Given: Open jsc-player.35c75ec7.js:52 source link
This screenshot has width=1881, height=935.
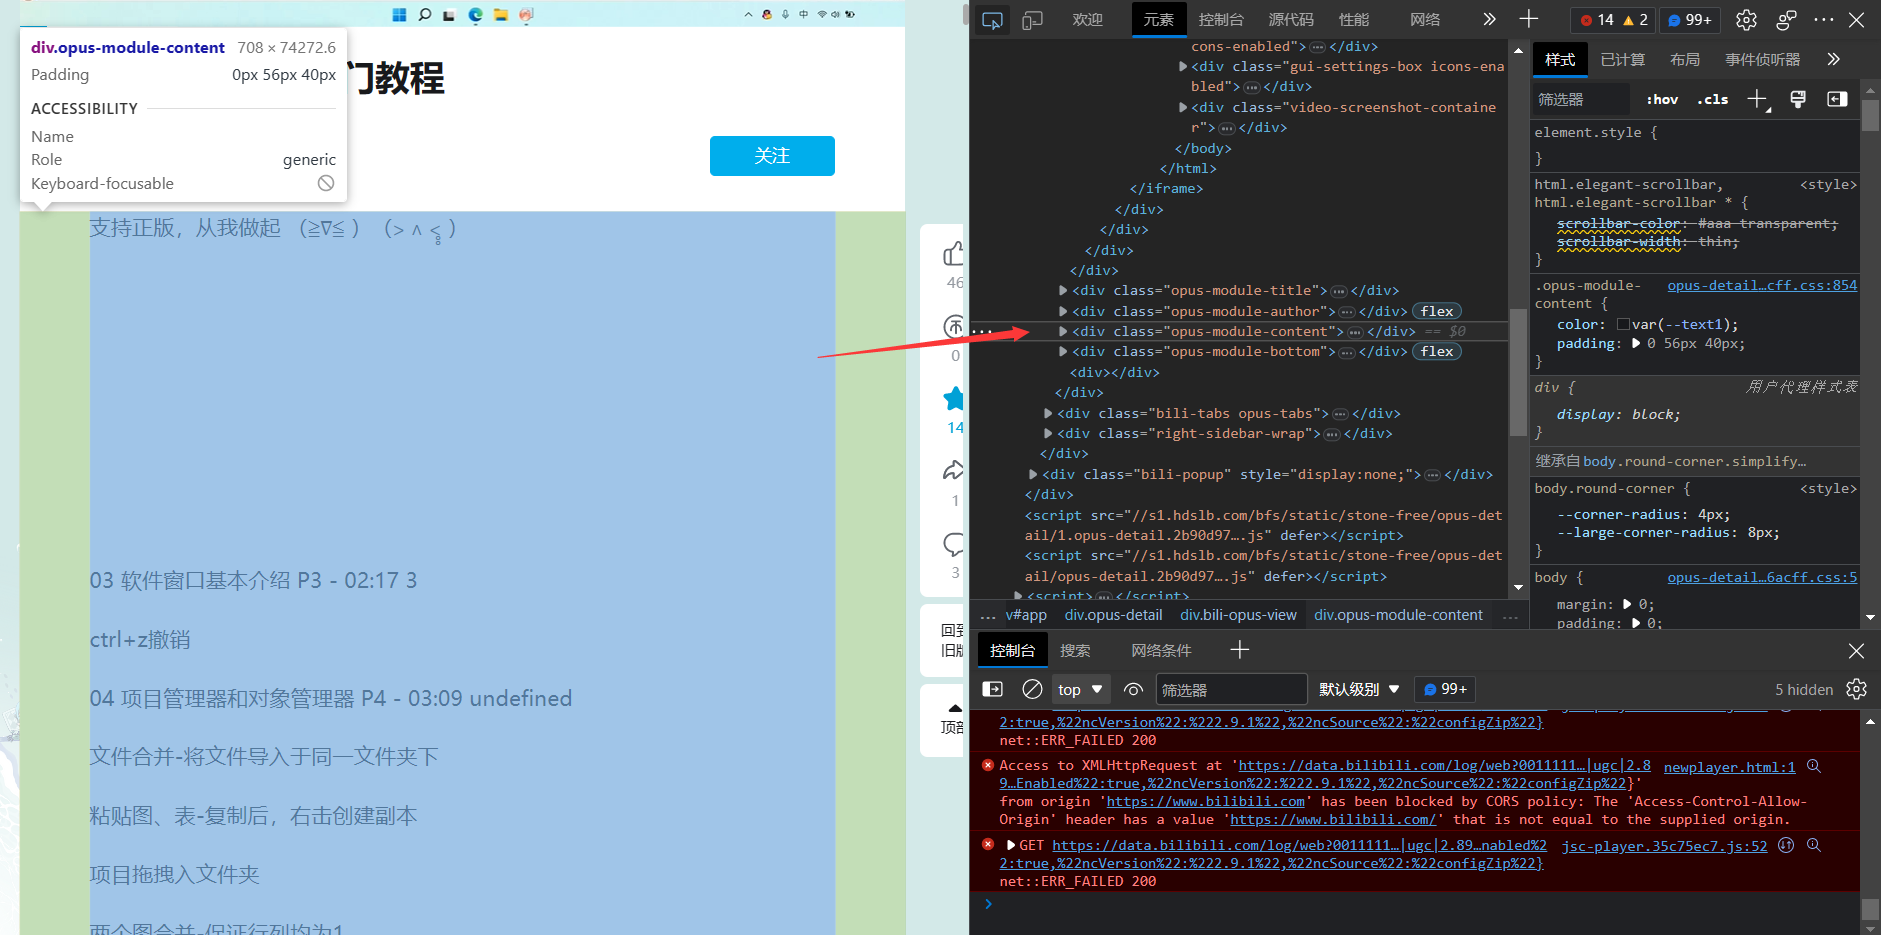Looking at the screenshot, I should point(1664,846).
